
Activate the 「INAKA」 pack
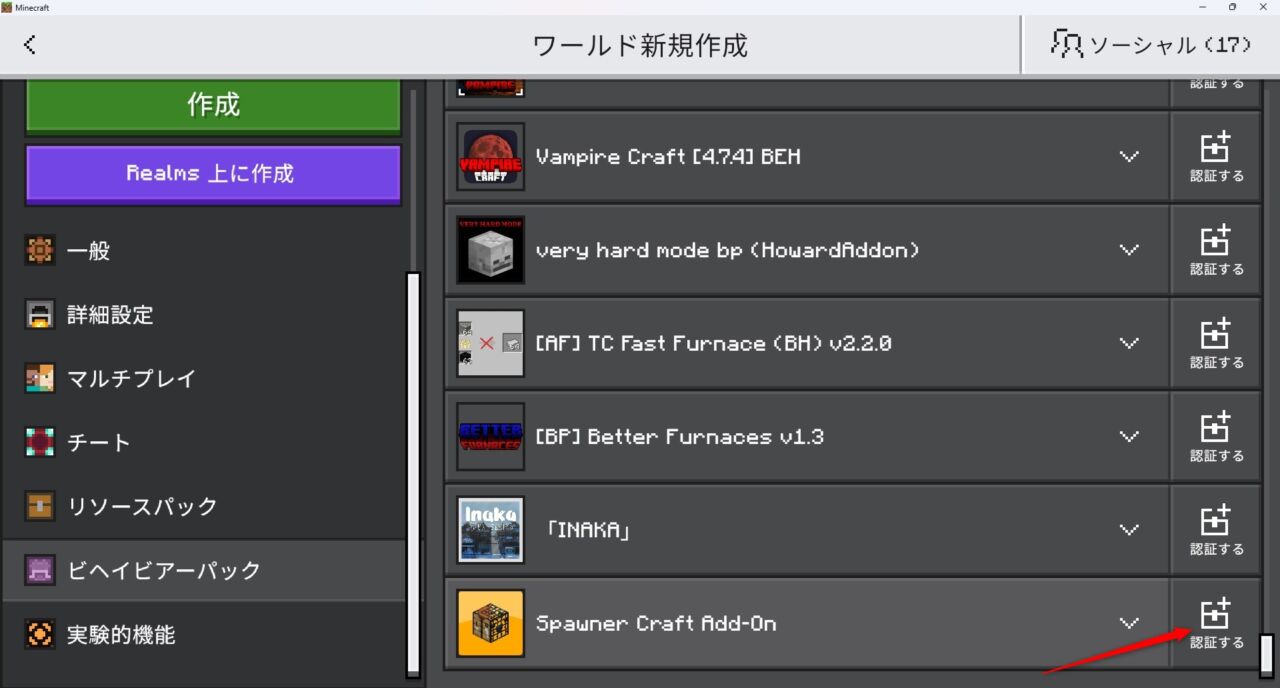tap(1216, 530)
